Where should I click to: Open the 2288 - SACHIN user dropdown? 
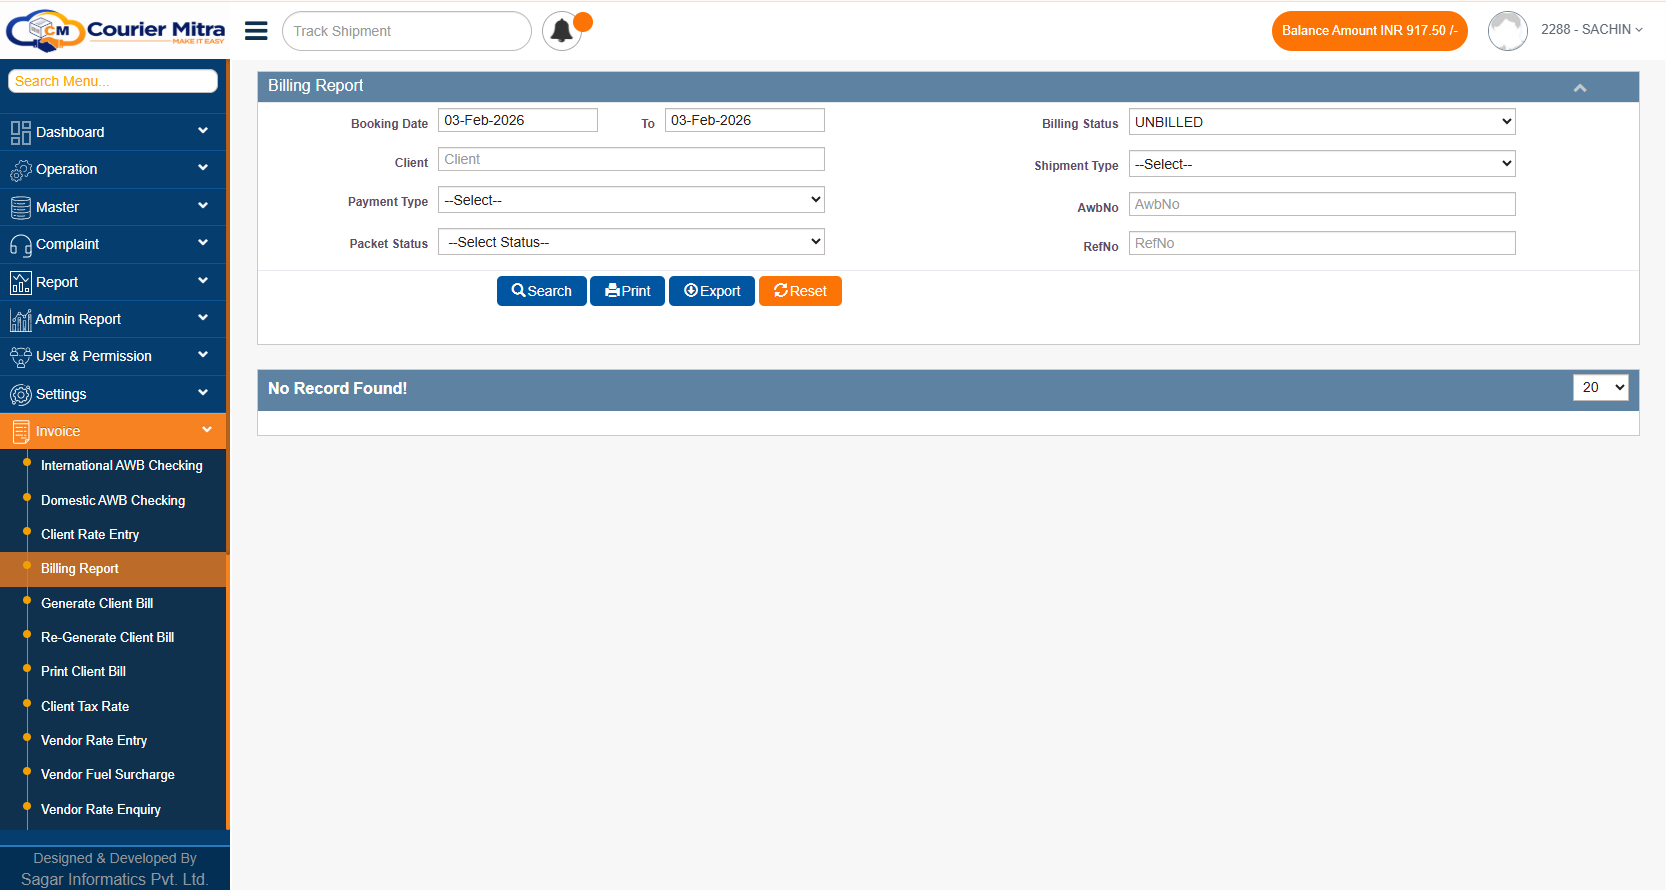coord(1591,30)
